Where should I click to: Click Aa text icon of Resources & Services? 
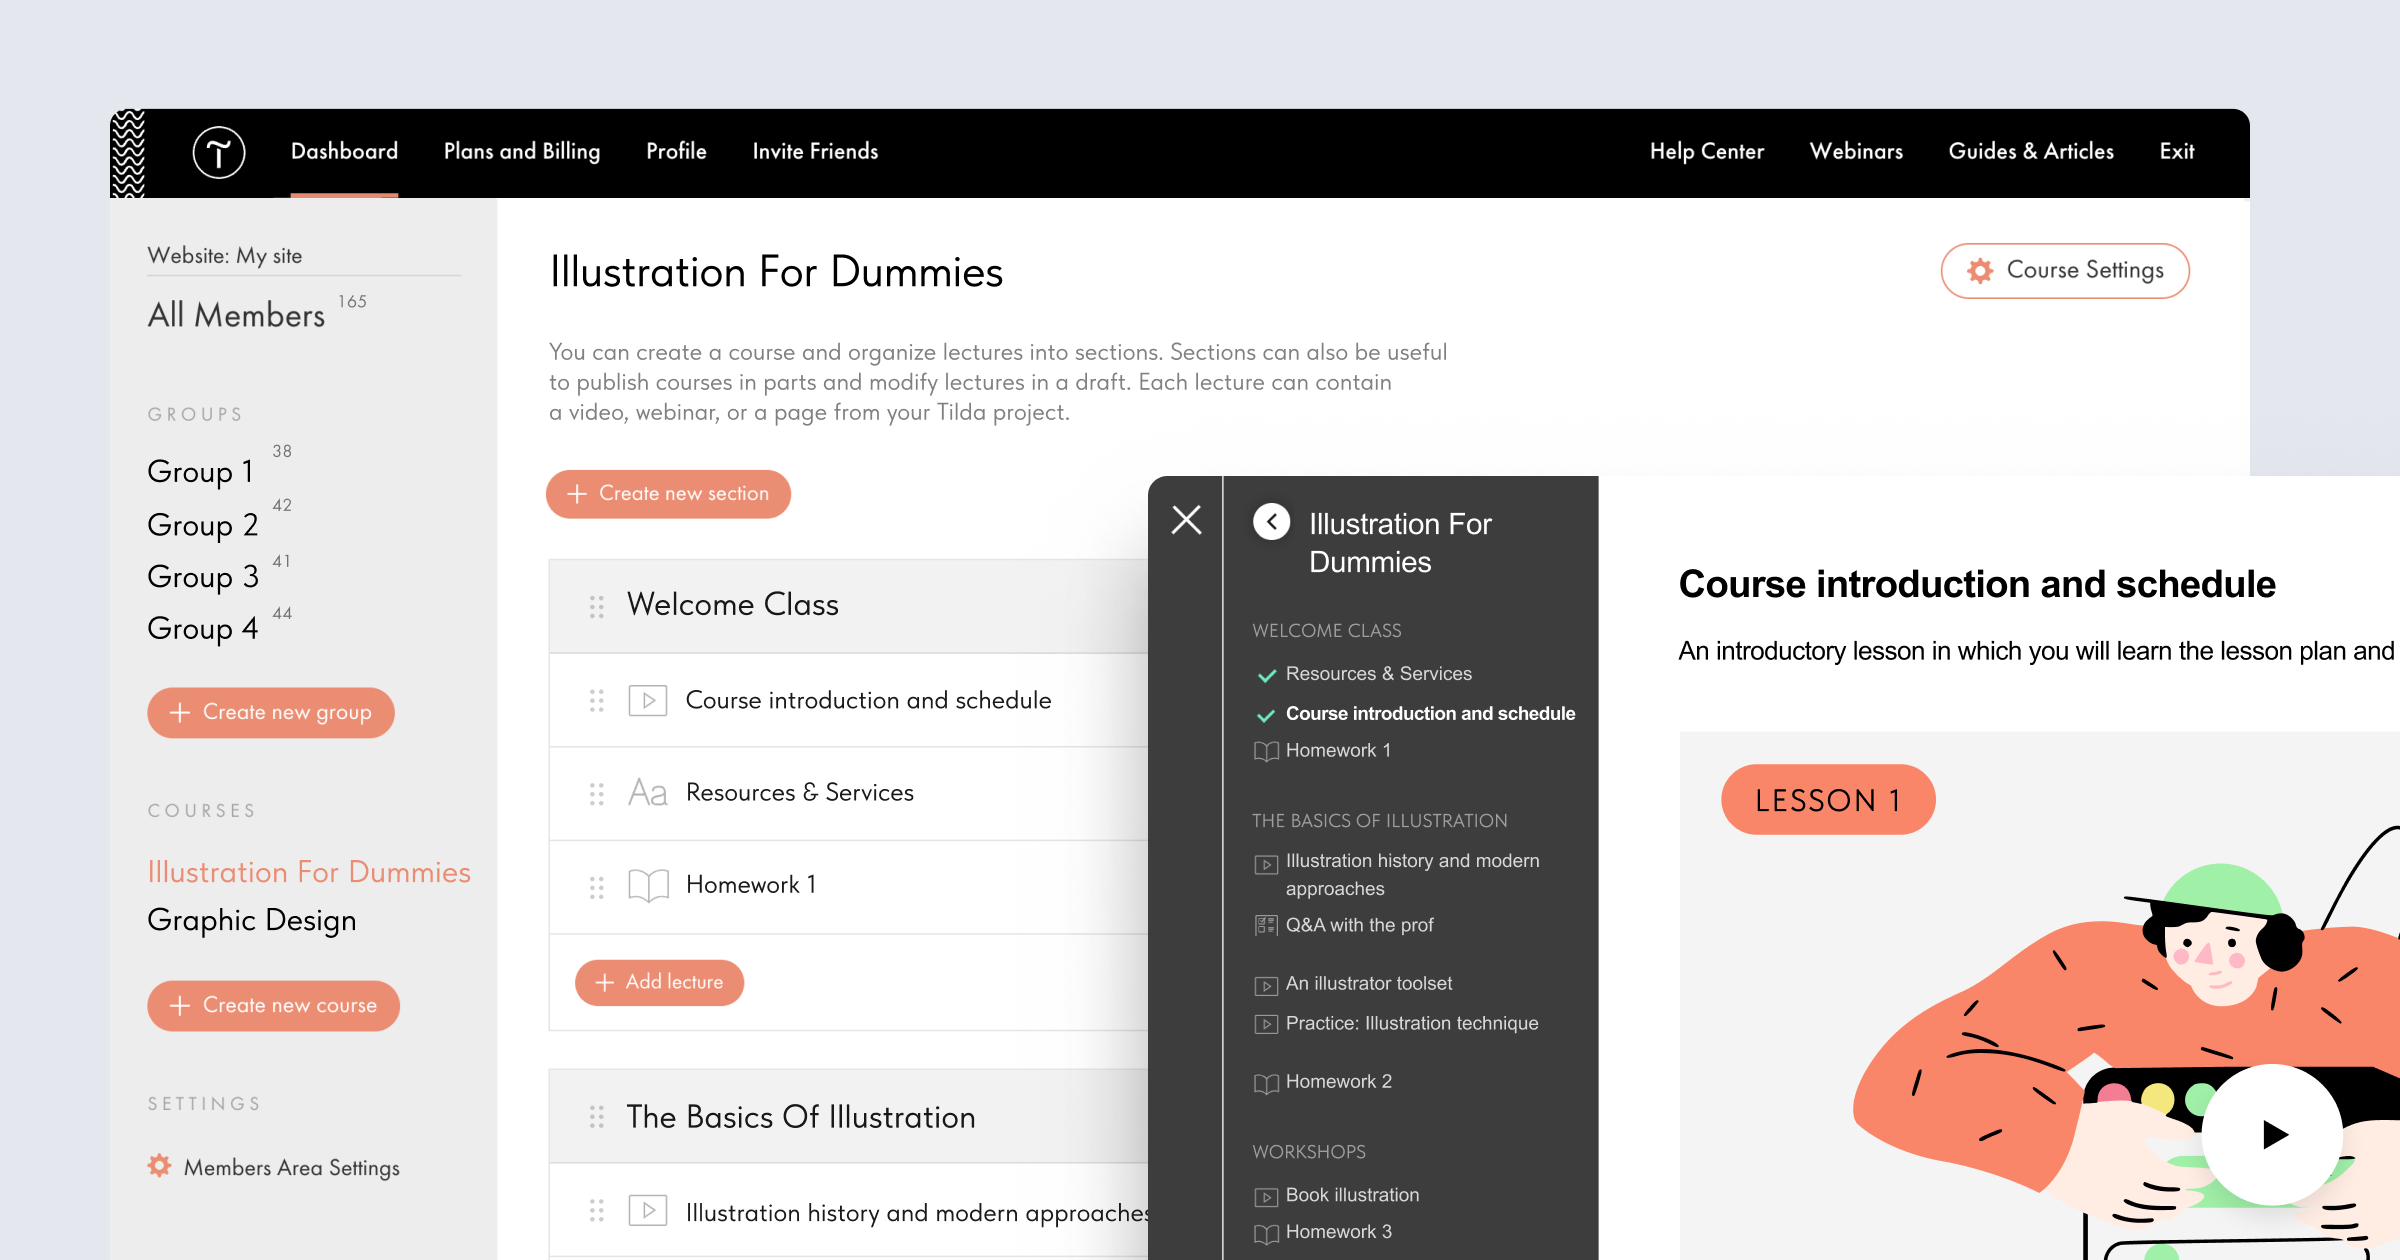[648, 793]
